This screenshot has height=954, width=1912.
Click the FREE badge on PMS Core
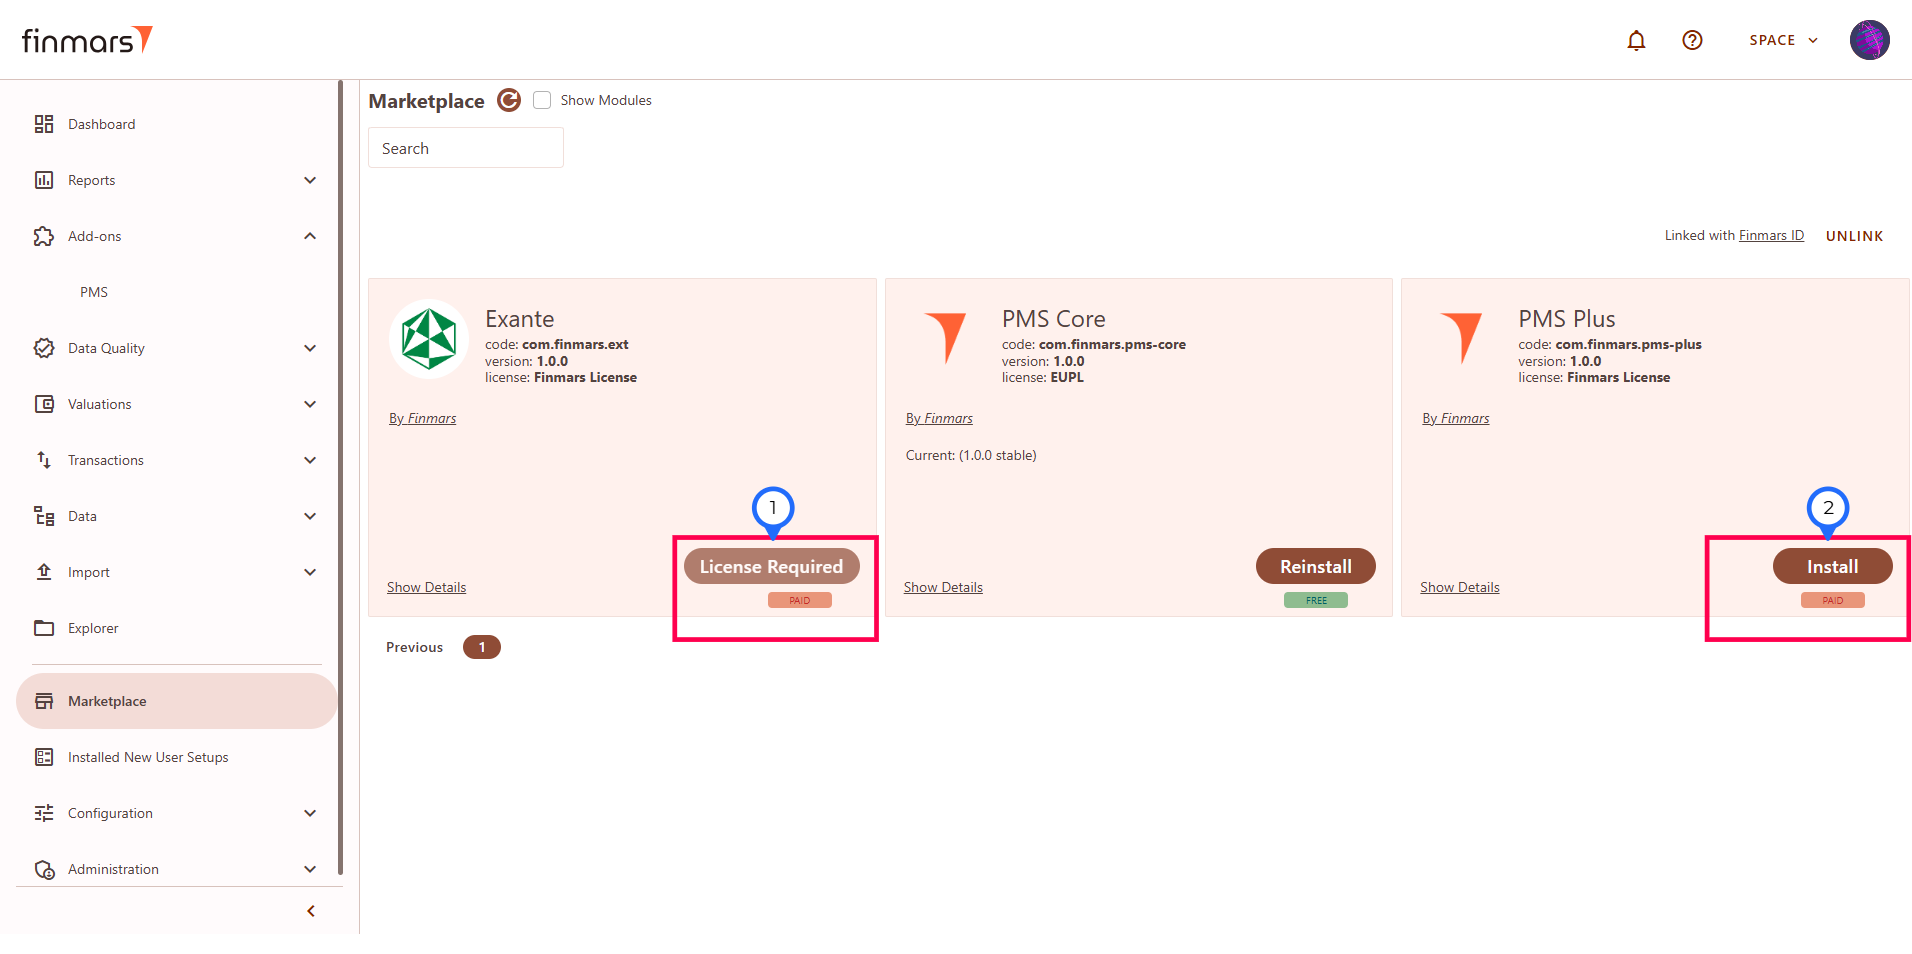point(1316,600)
